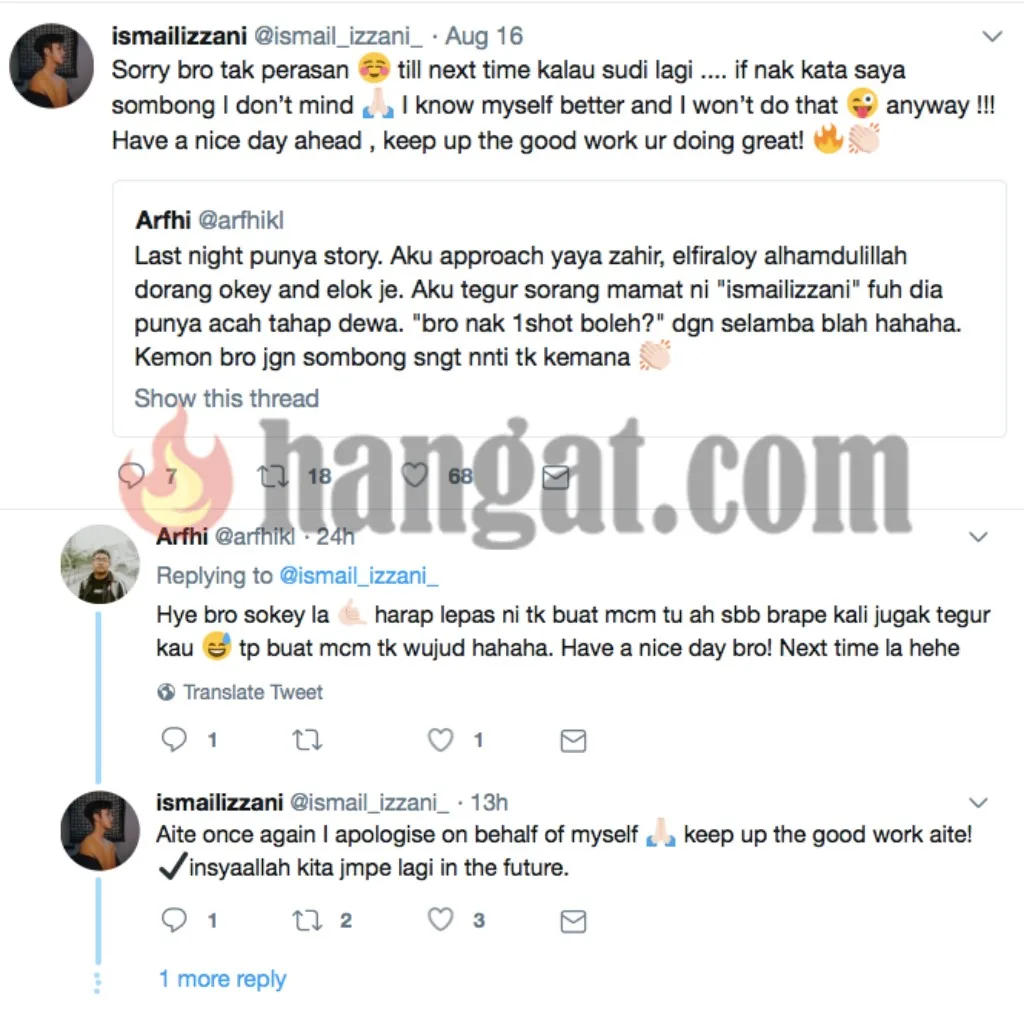Message ismailizzani's 13h tweet via envelope icon

point(573,921)
